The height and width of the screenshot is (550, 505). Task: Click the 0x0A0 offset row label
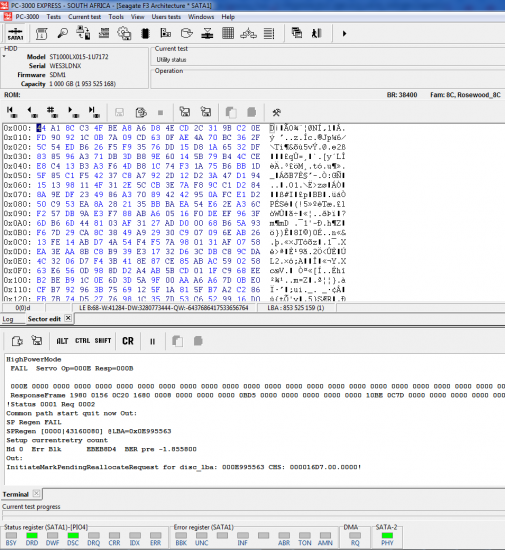tap(17, 223)
